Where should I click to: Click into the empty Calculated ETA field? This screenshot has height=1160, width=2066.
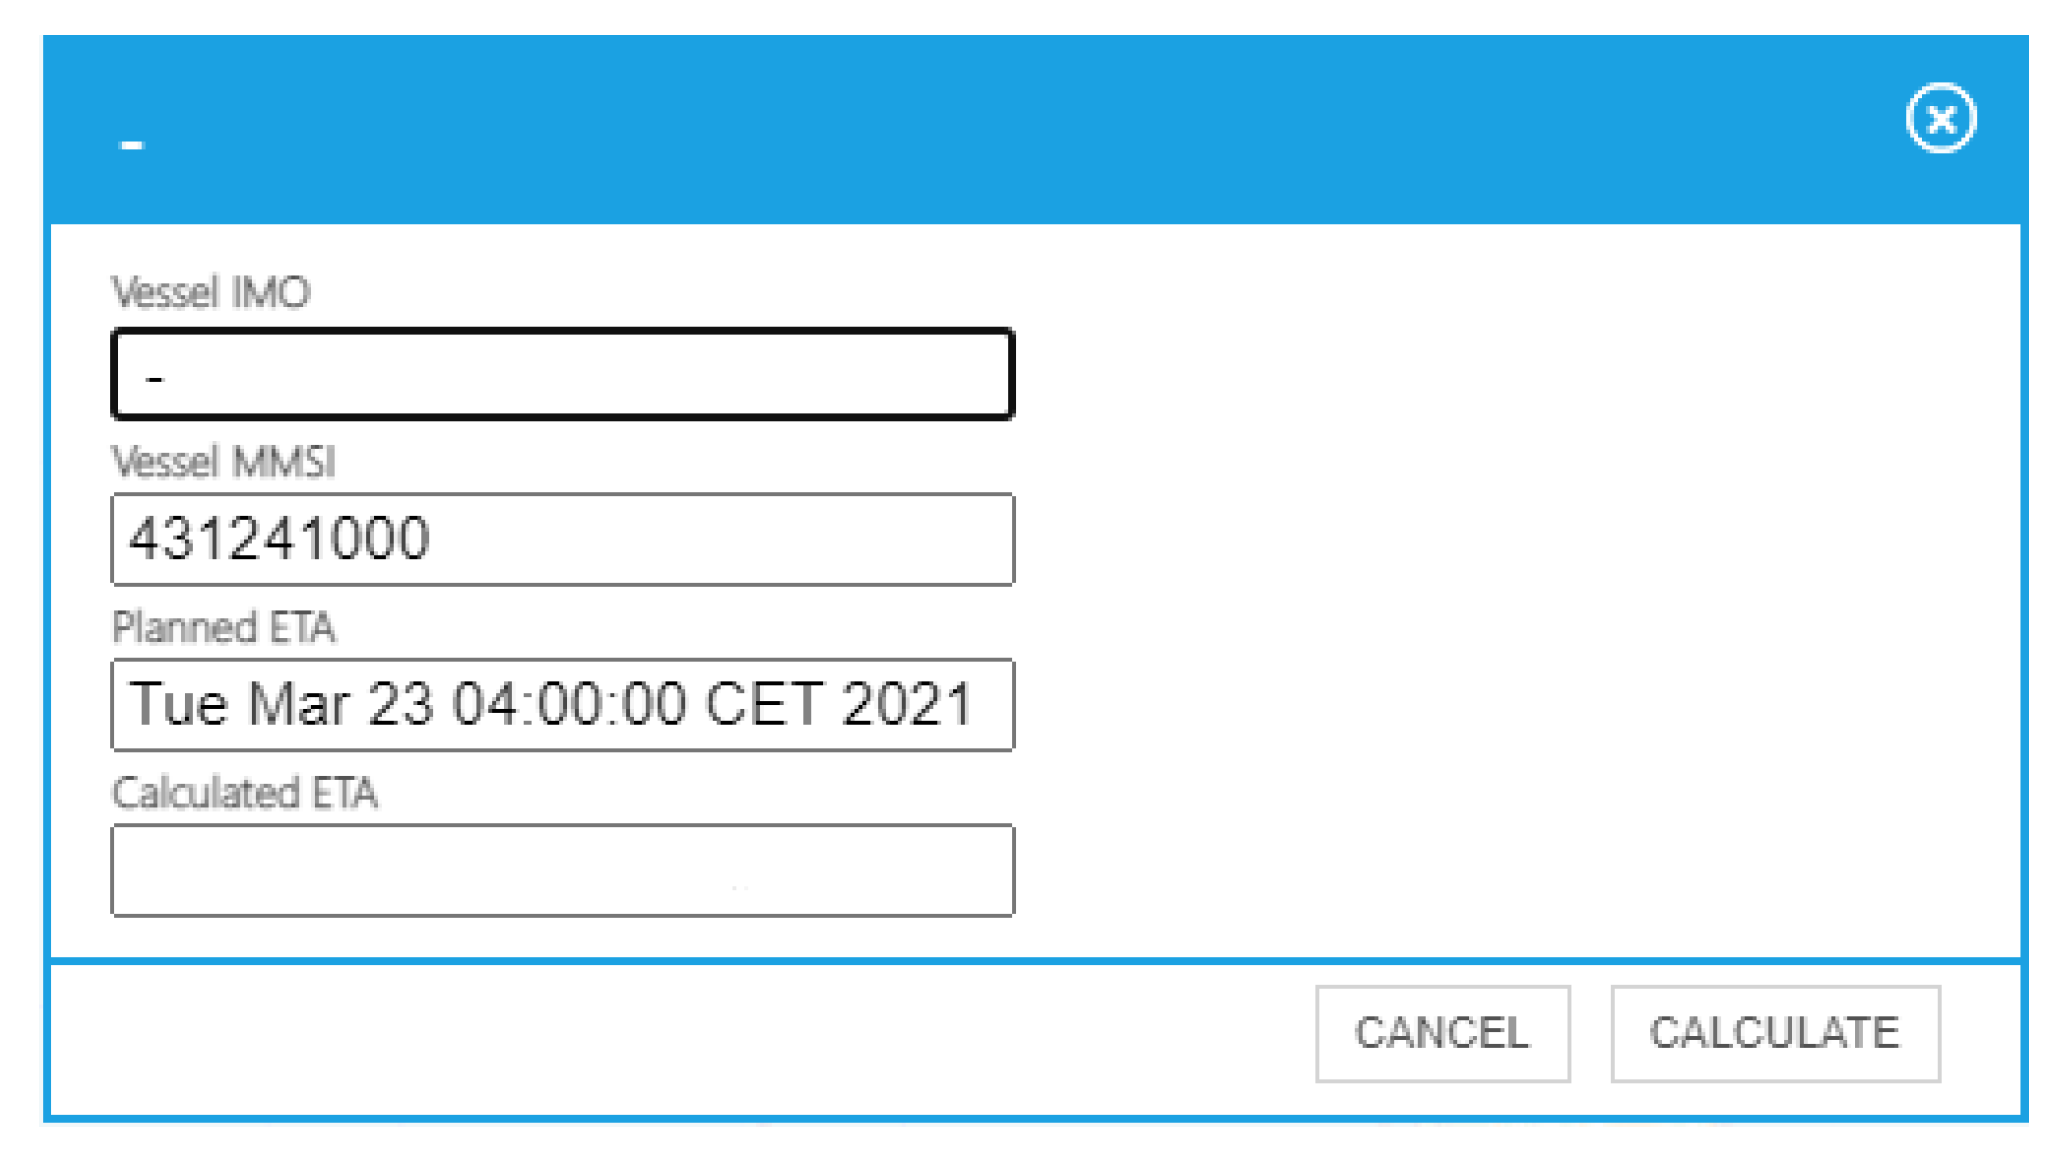562,870
